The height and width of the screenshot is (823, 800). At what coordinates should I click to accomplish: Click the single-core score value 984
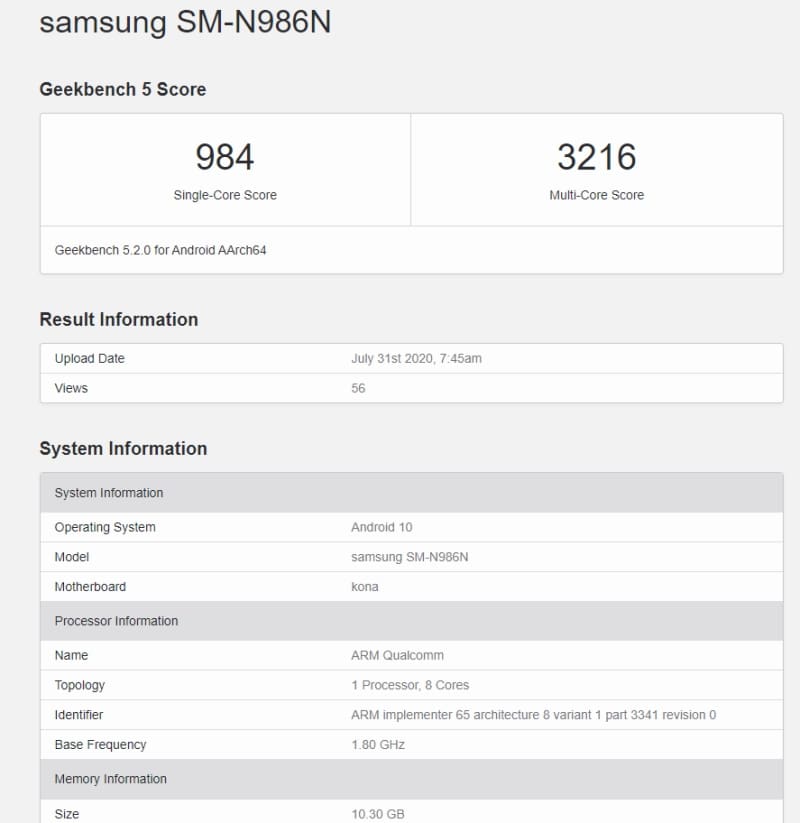tap(225, 157)
